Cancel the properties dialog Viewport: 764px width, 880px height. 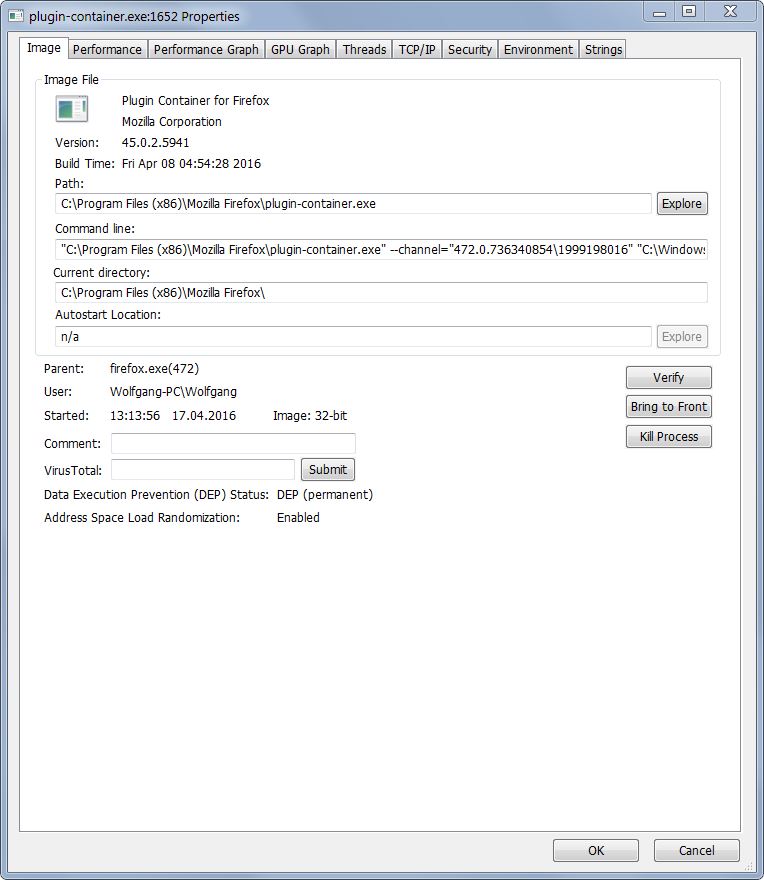tap(697, 850)
